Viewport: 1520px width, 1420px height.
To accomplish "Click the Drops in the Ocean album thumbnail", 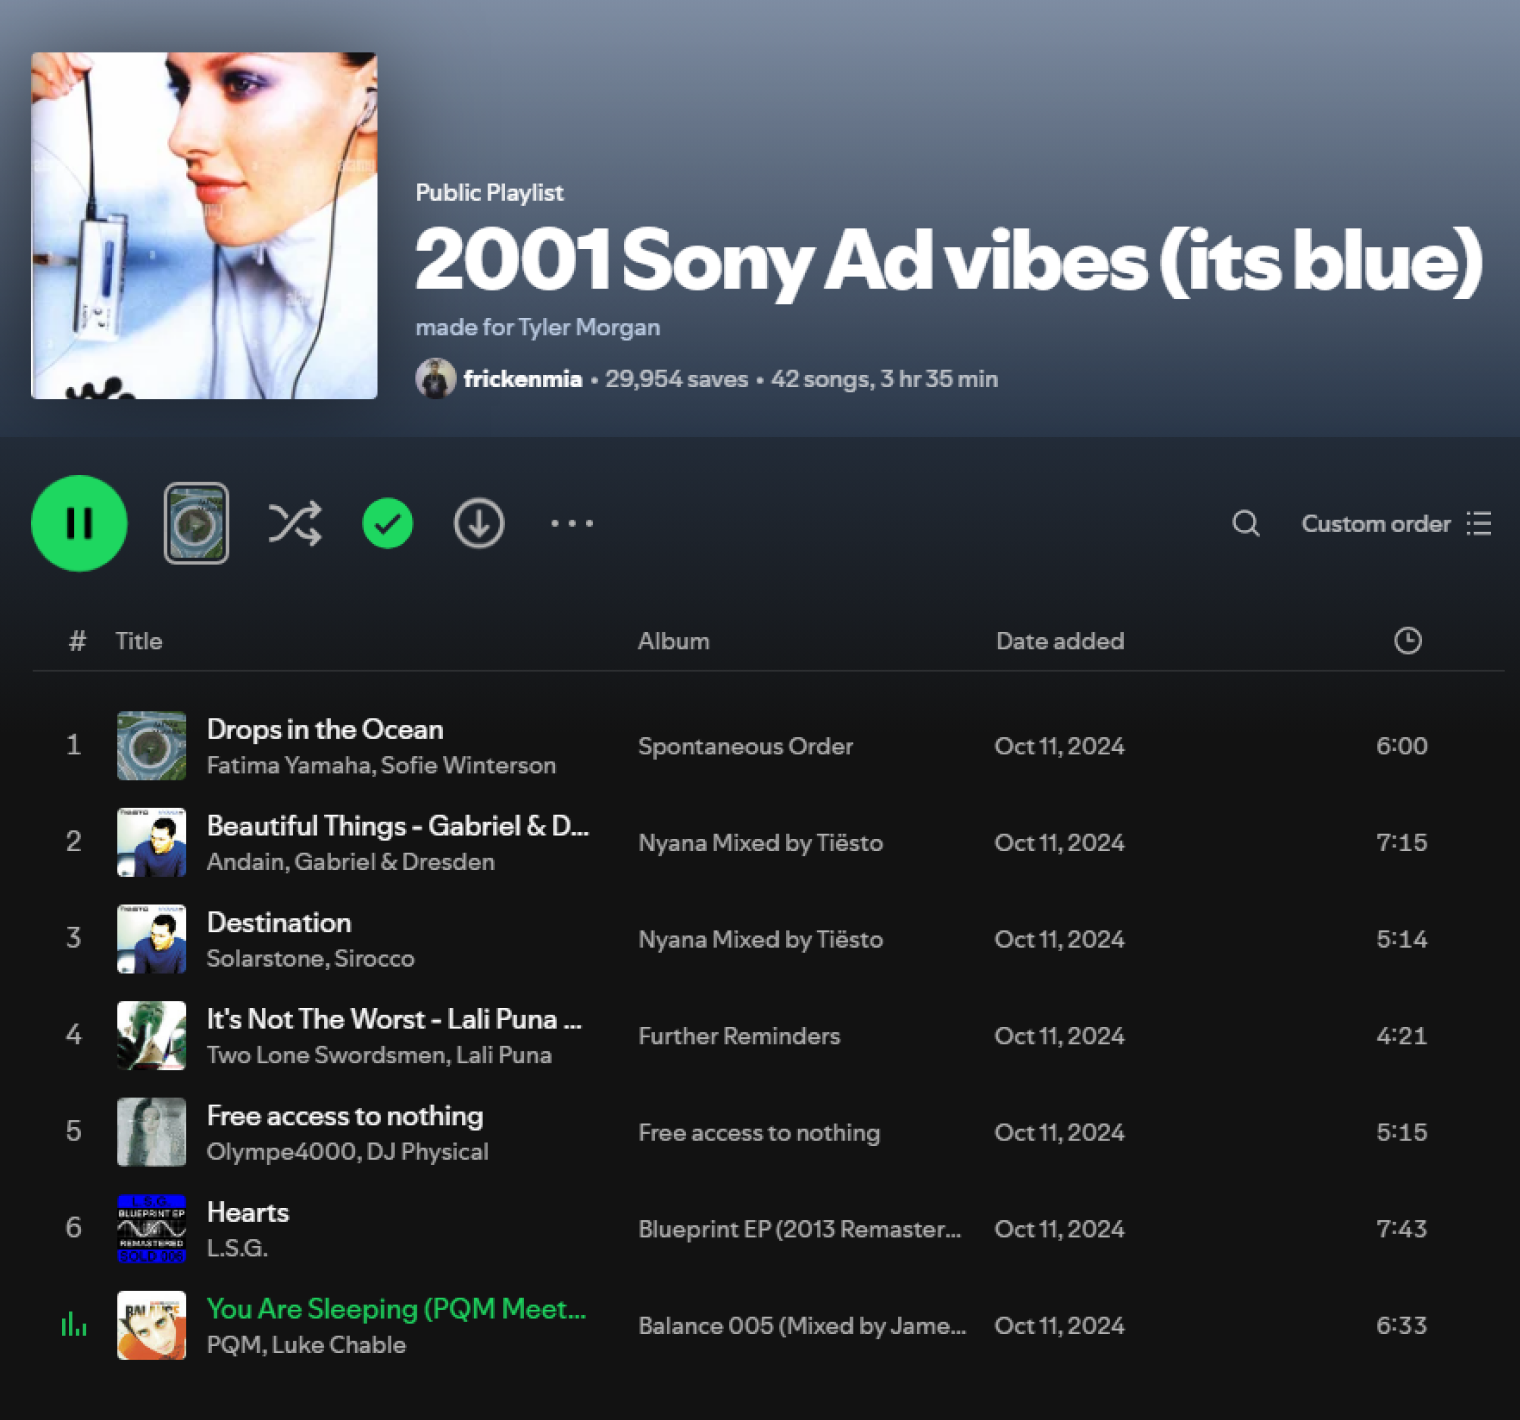I will coord(151,746).
